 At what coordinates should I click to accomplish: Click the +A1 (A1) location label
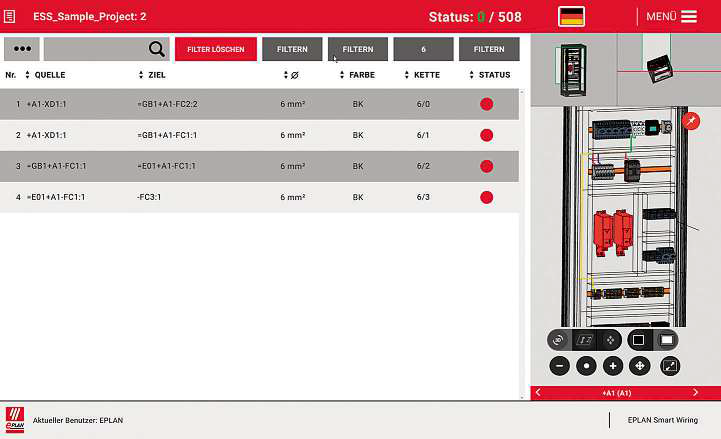pyautogui.click(x=617, y=393)
